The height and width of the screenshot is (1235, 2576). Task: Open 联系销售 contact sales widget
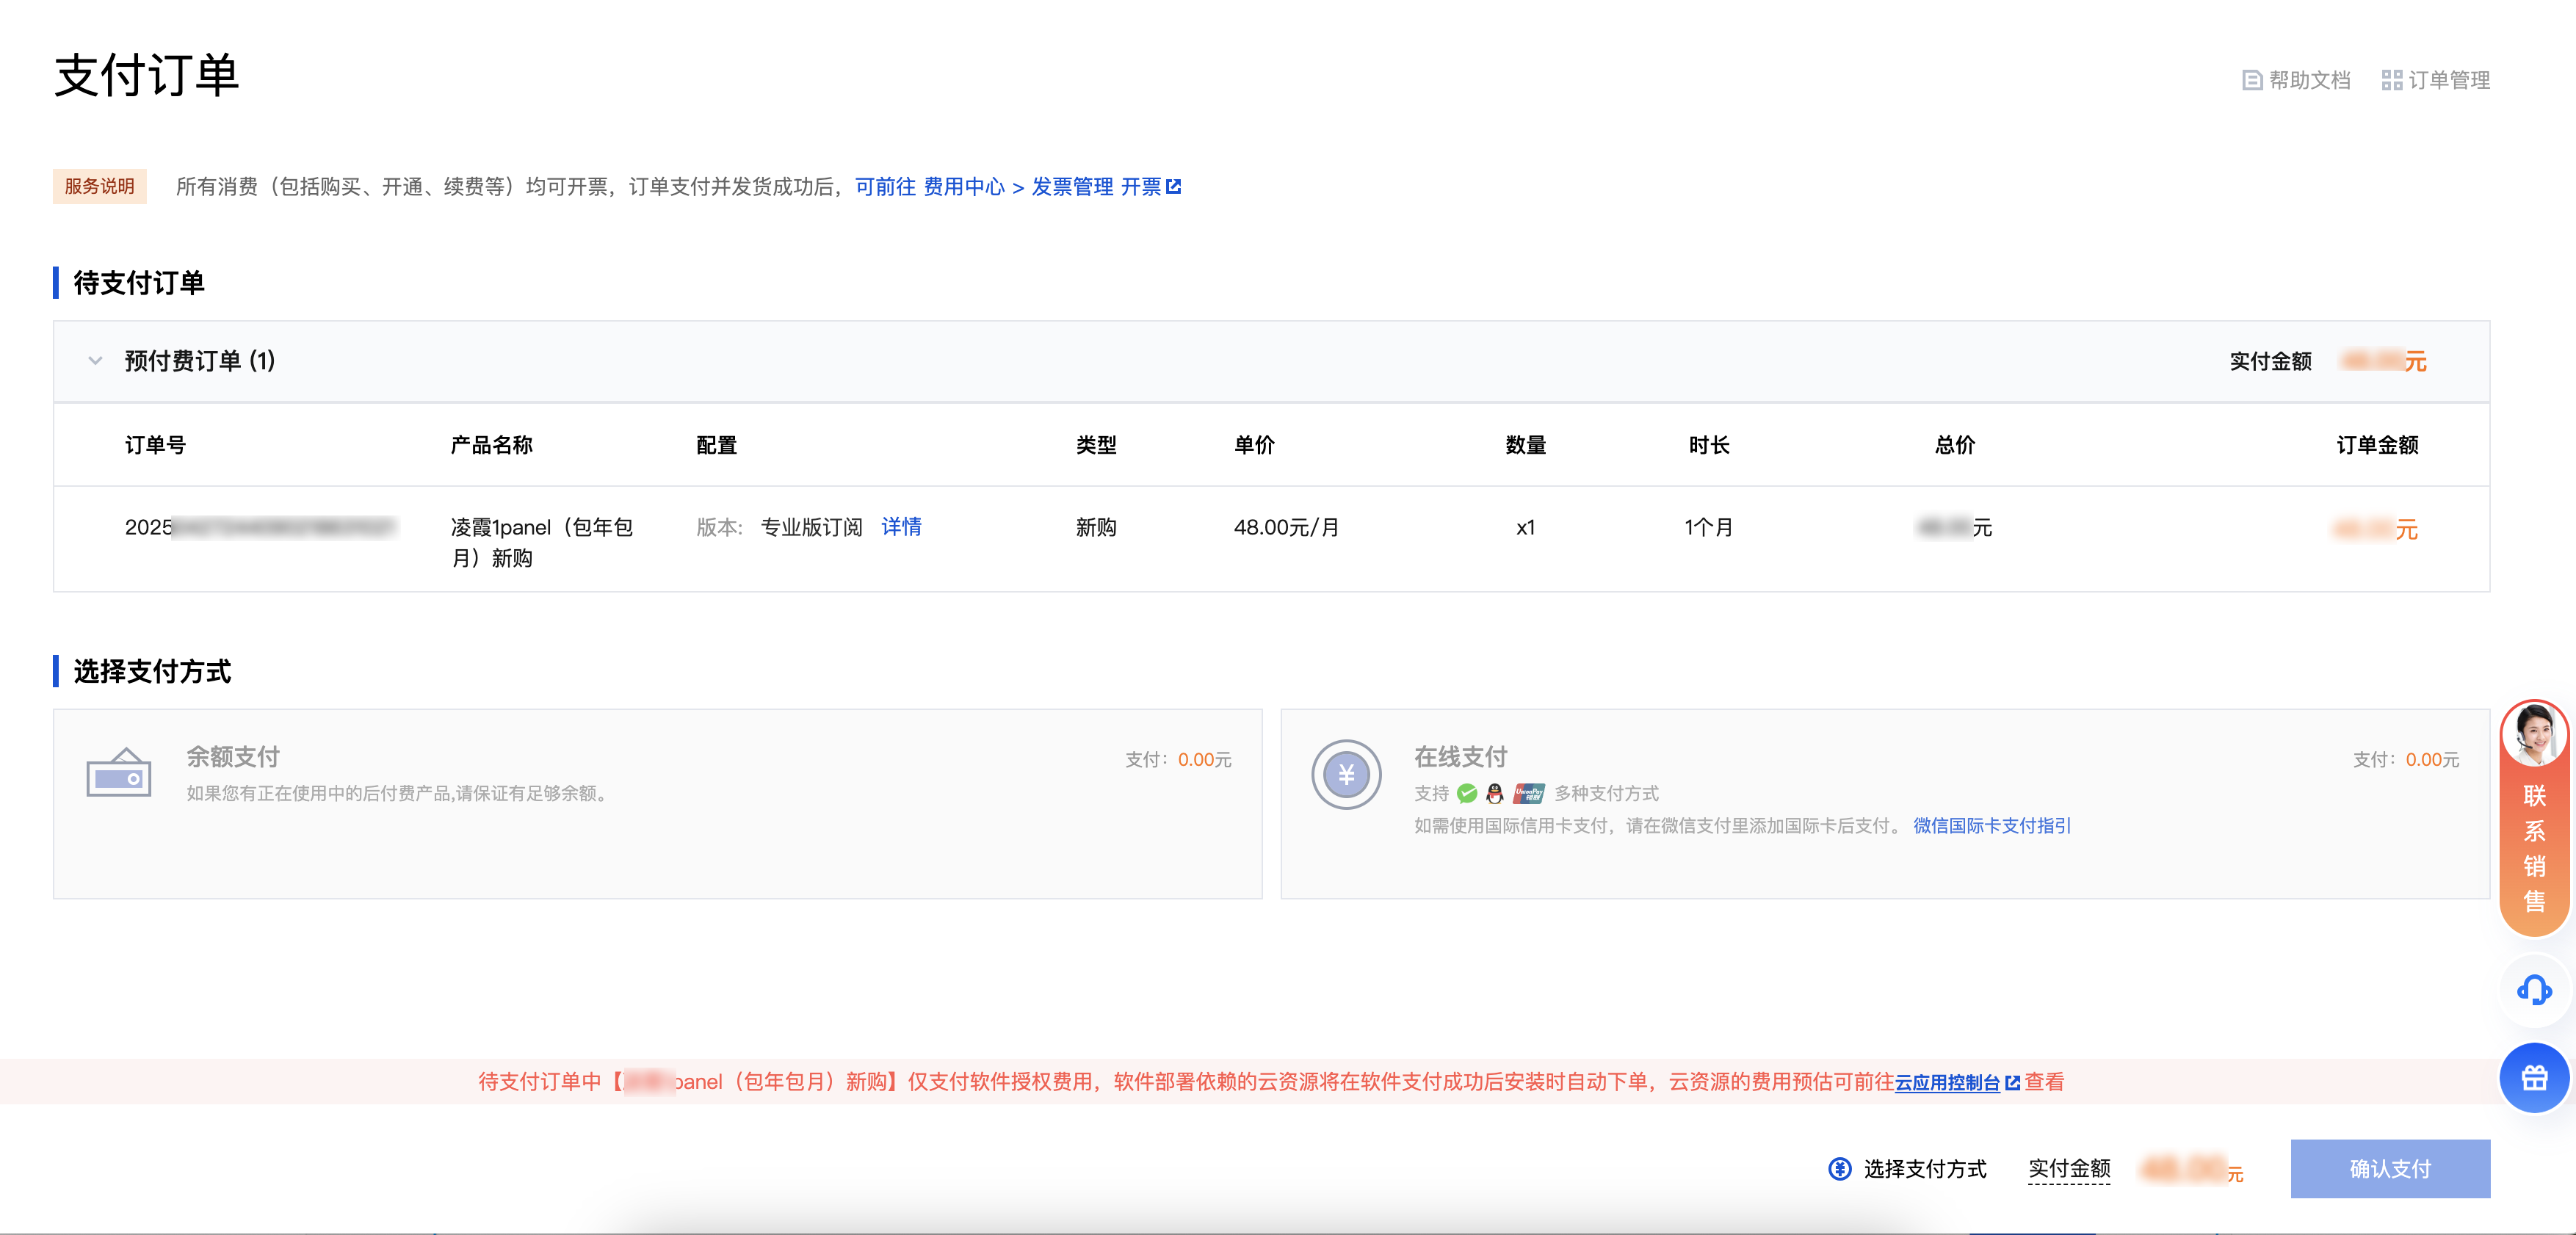2534,818
